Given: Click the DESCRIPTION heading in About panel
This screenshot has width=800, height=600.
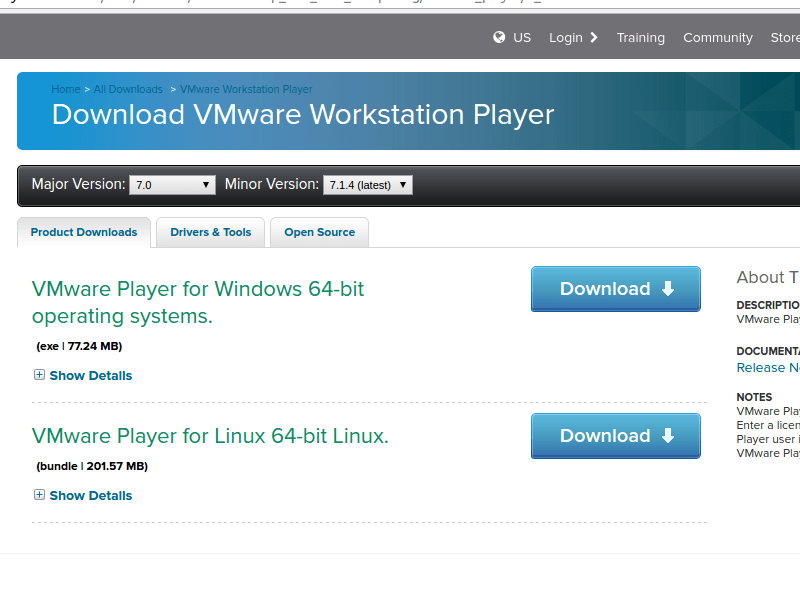Looking at the screenshot, I should point(768,305).
